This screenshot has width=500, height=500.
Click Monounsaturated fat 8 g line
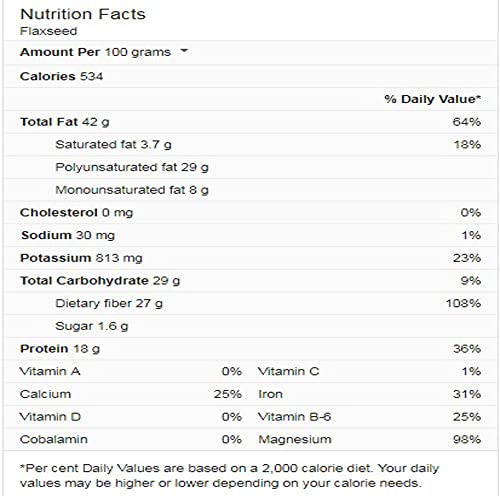click(x=132, y=190)
